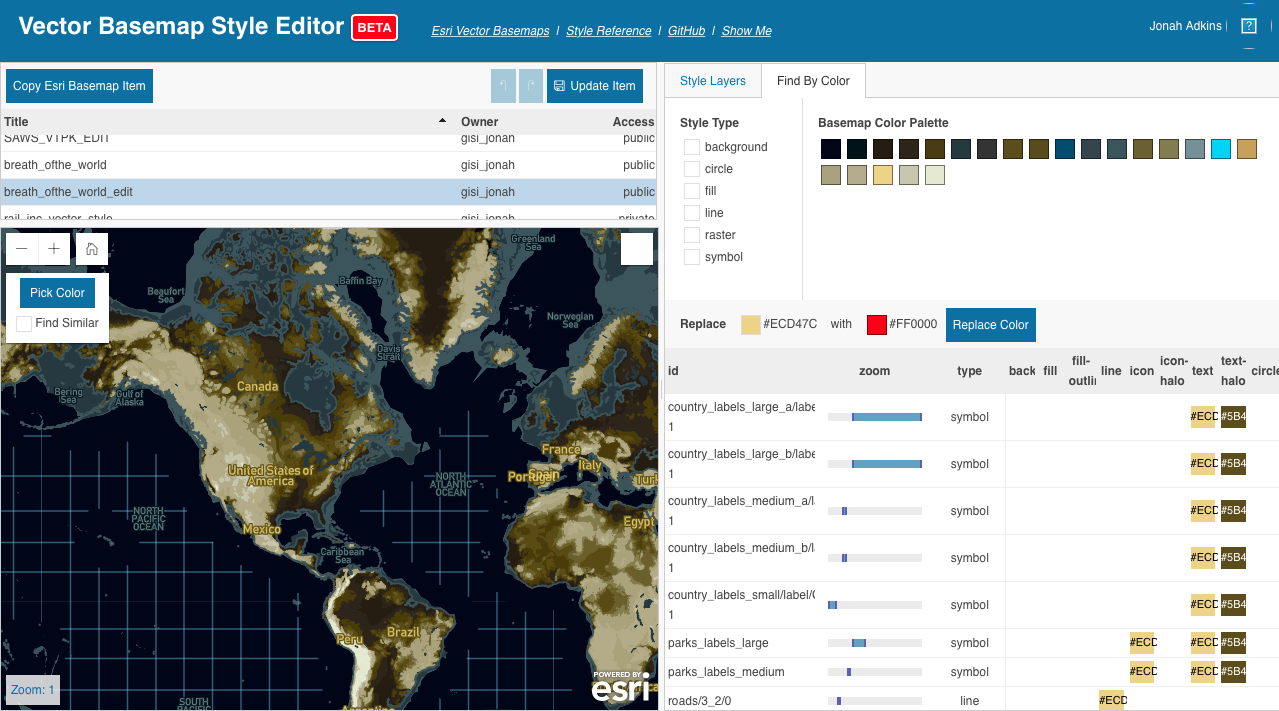Click the Zoom: 1 level indicator

tap(33, 690)
